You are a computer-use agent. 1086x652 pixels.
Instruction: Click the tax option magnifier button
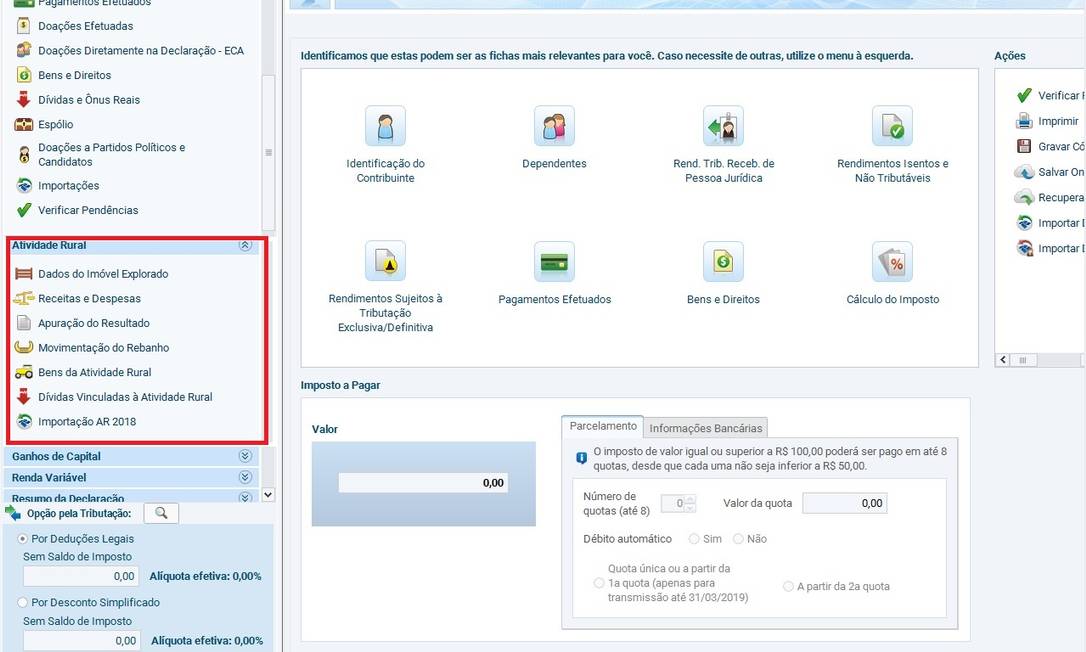161,513
